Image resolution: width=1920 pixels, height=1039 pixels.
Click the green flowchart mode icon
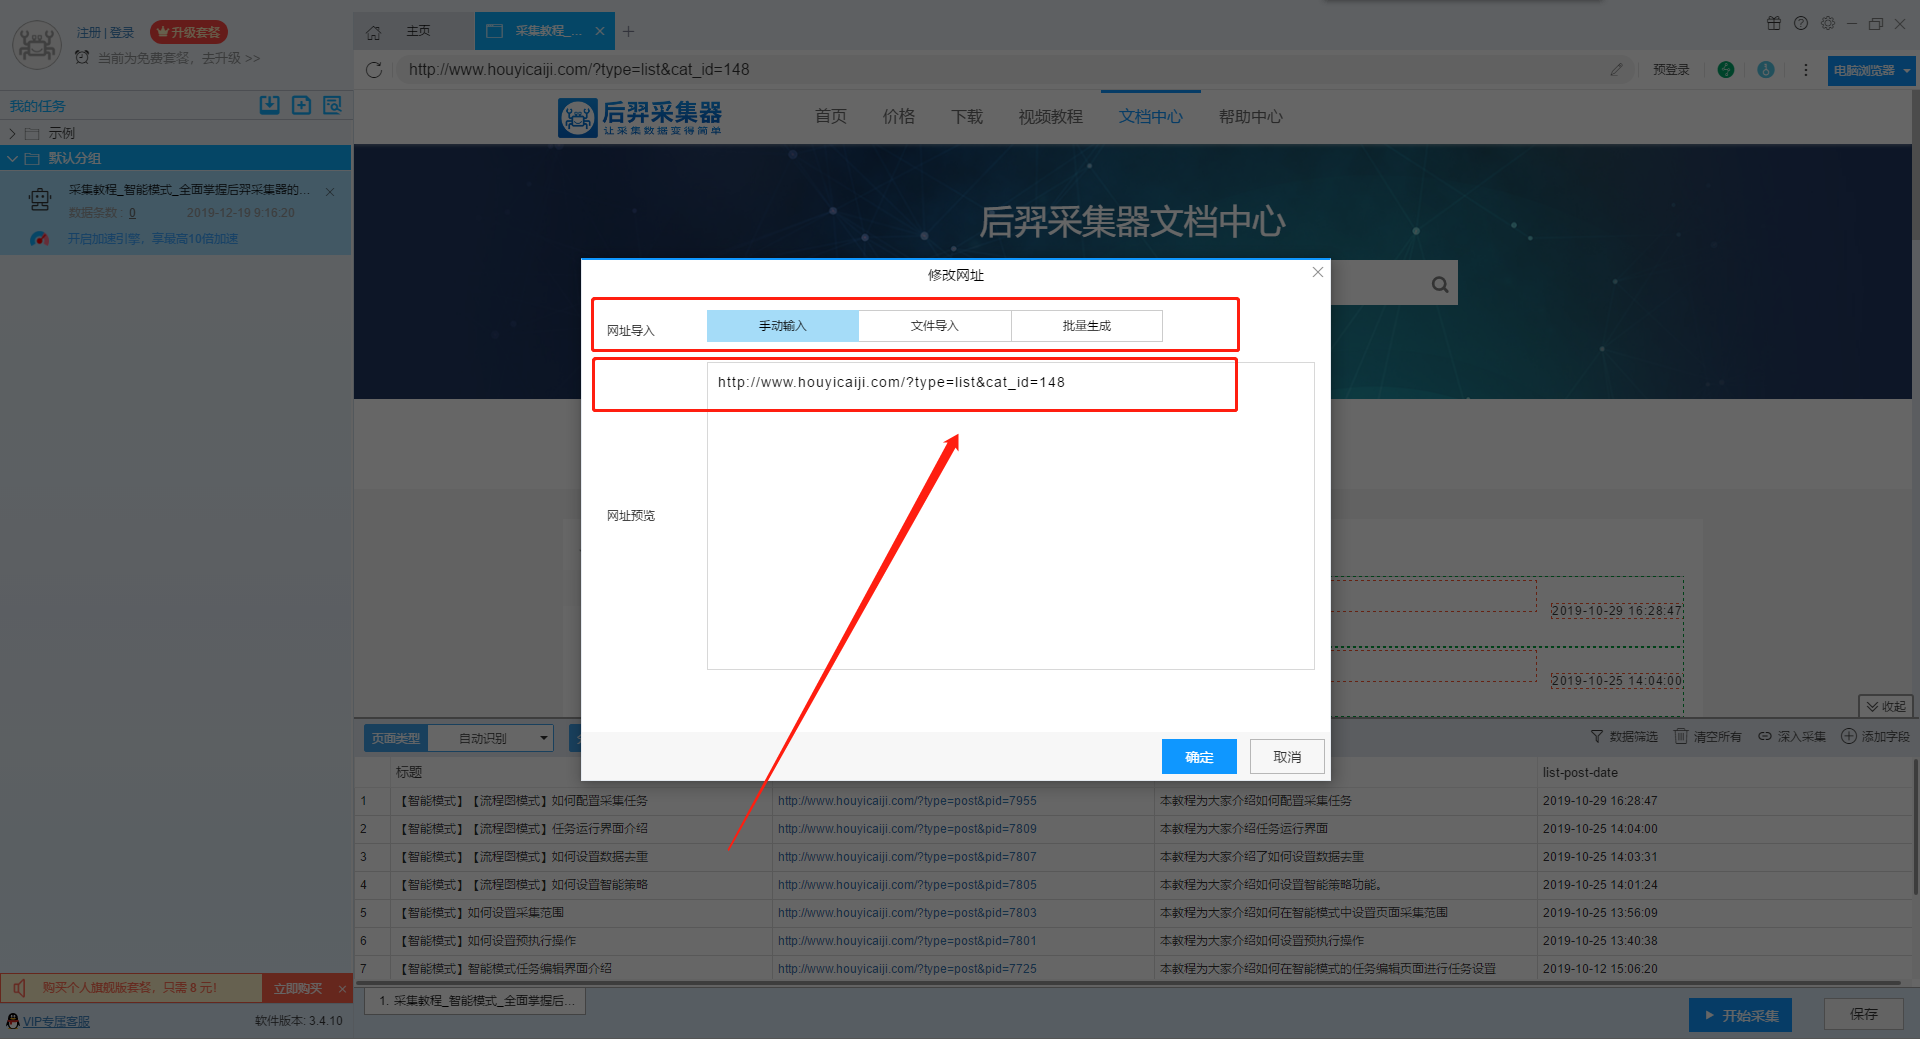pos(1726,70)
